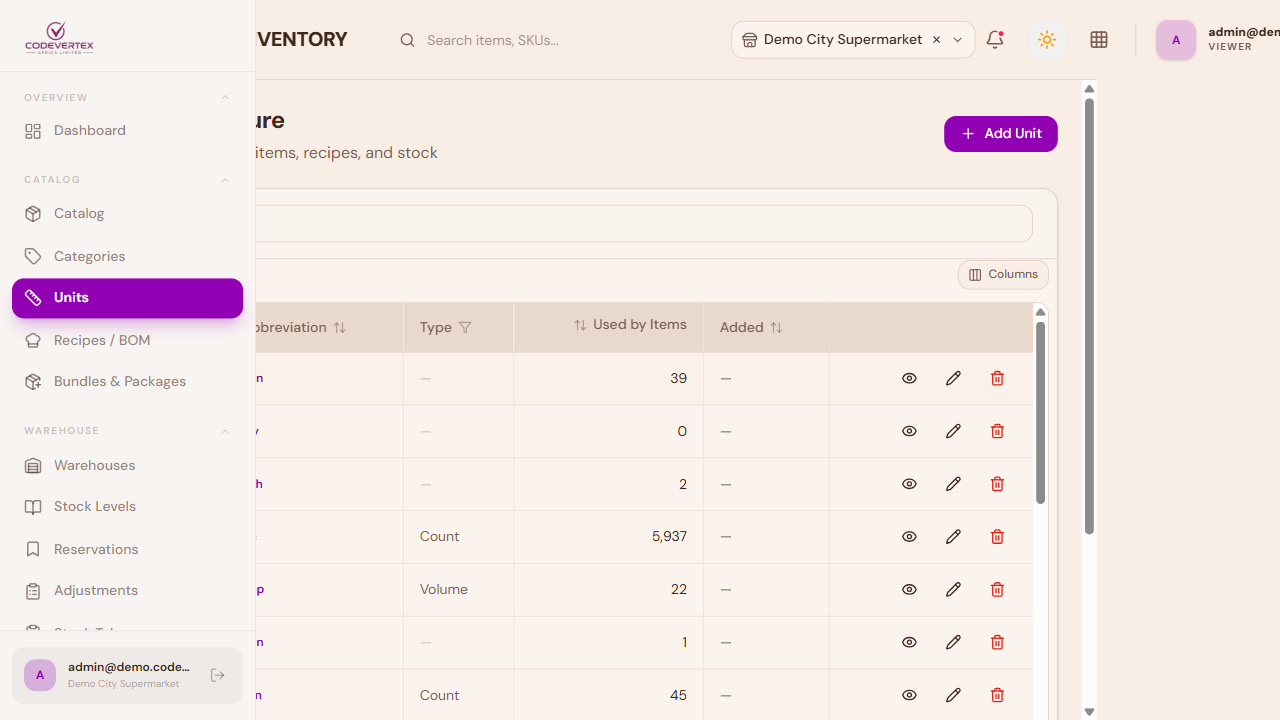Click the pencil icon in the 22-items row

point(953,590)
